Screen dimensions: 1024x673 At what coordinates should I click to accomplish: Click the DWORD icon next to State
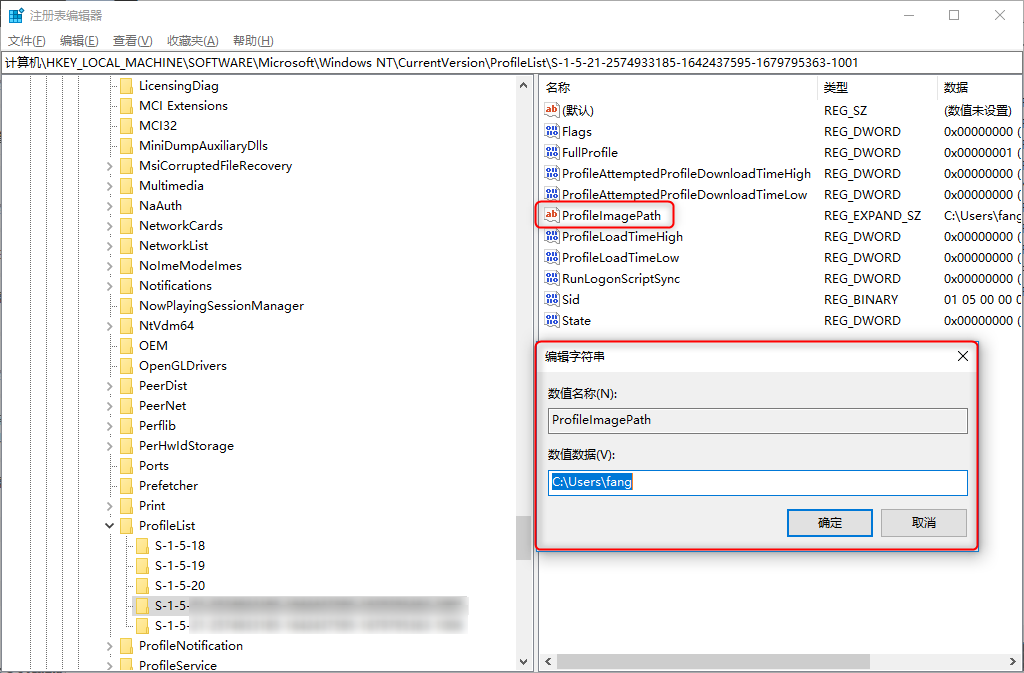[552, 321]
